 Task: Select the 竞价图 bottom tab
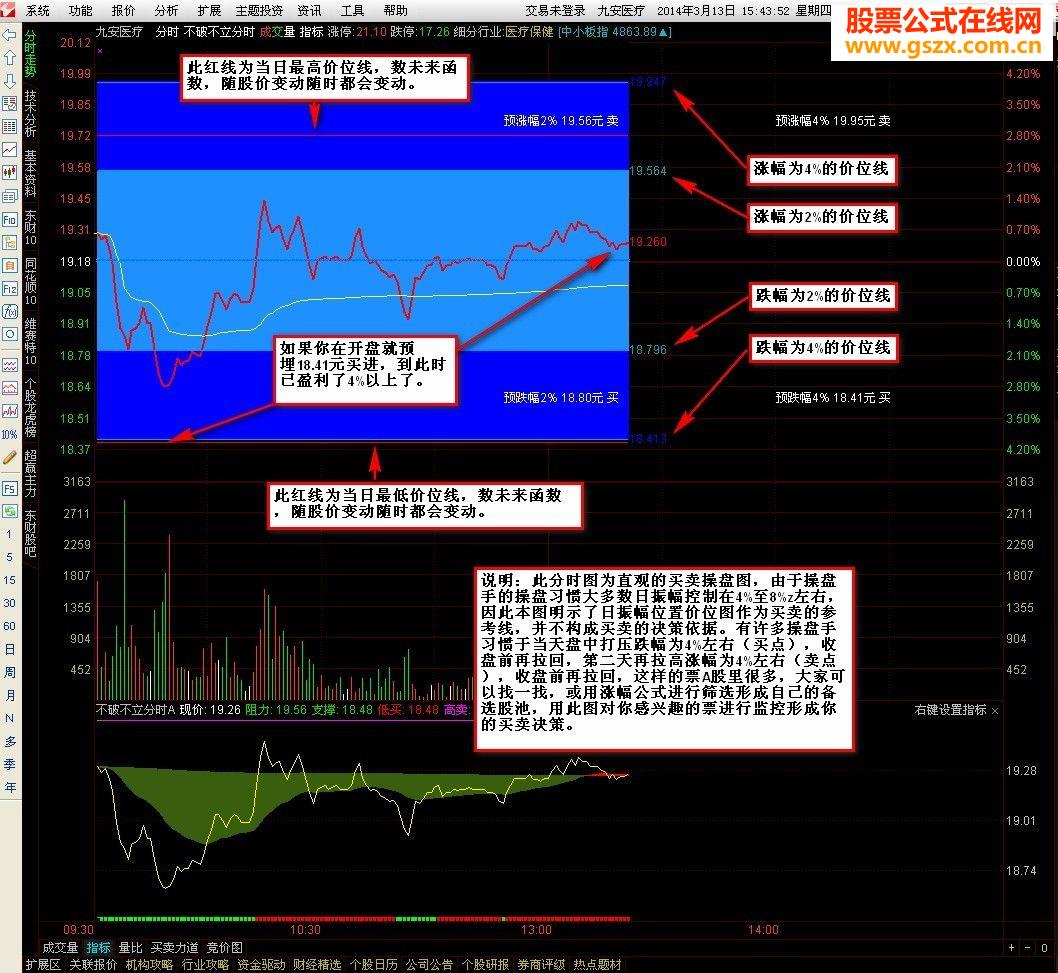[x=225, y=948]
